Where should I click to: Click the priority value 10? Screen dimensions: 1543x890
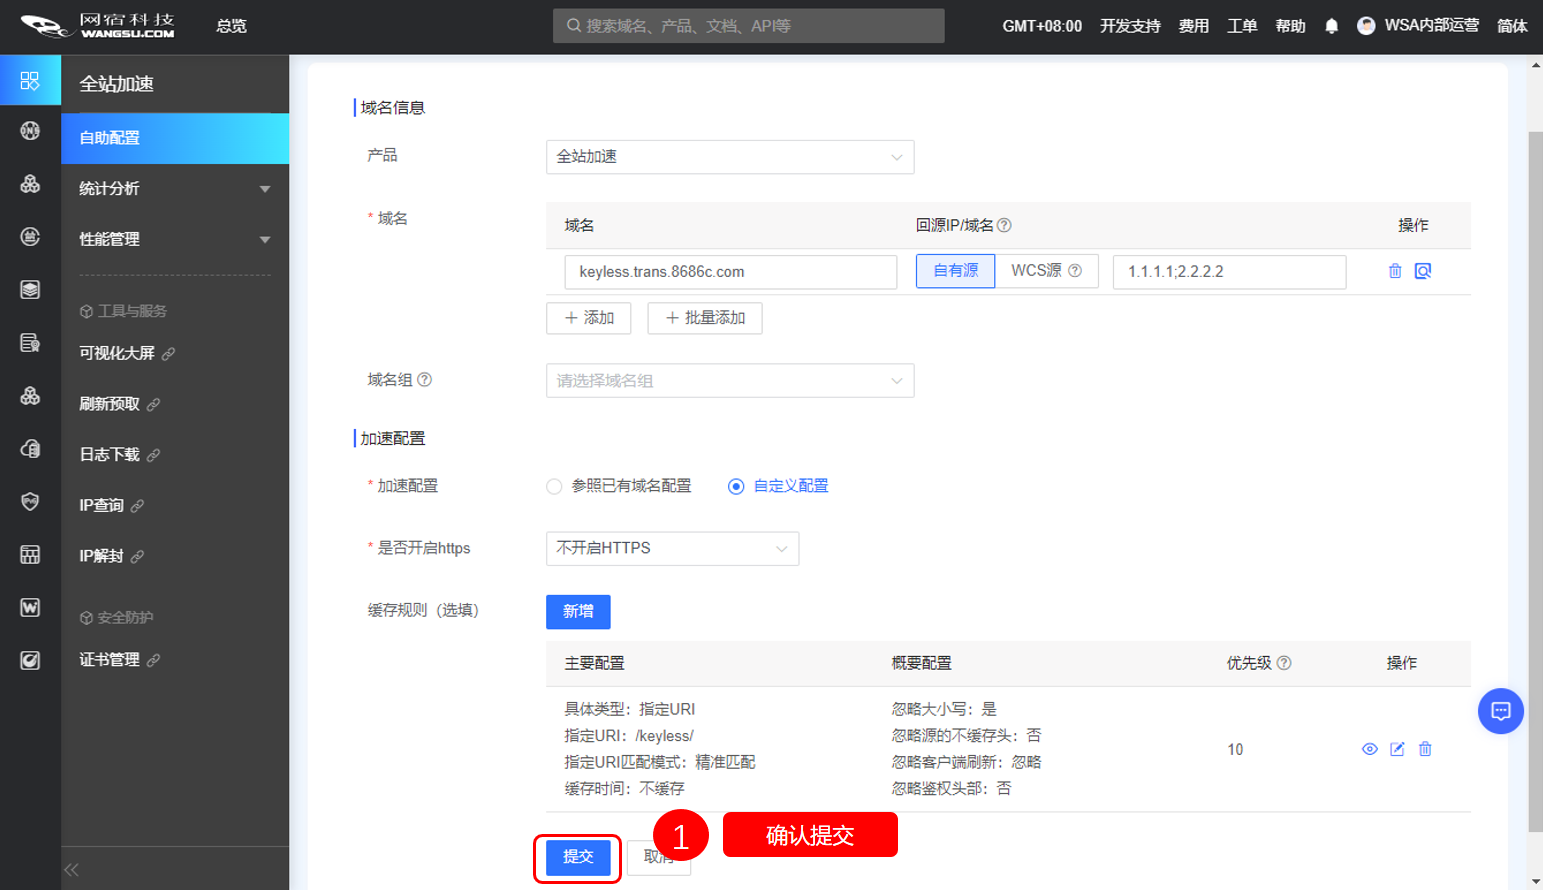[1235, 750]
